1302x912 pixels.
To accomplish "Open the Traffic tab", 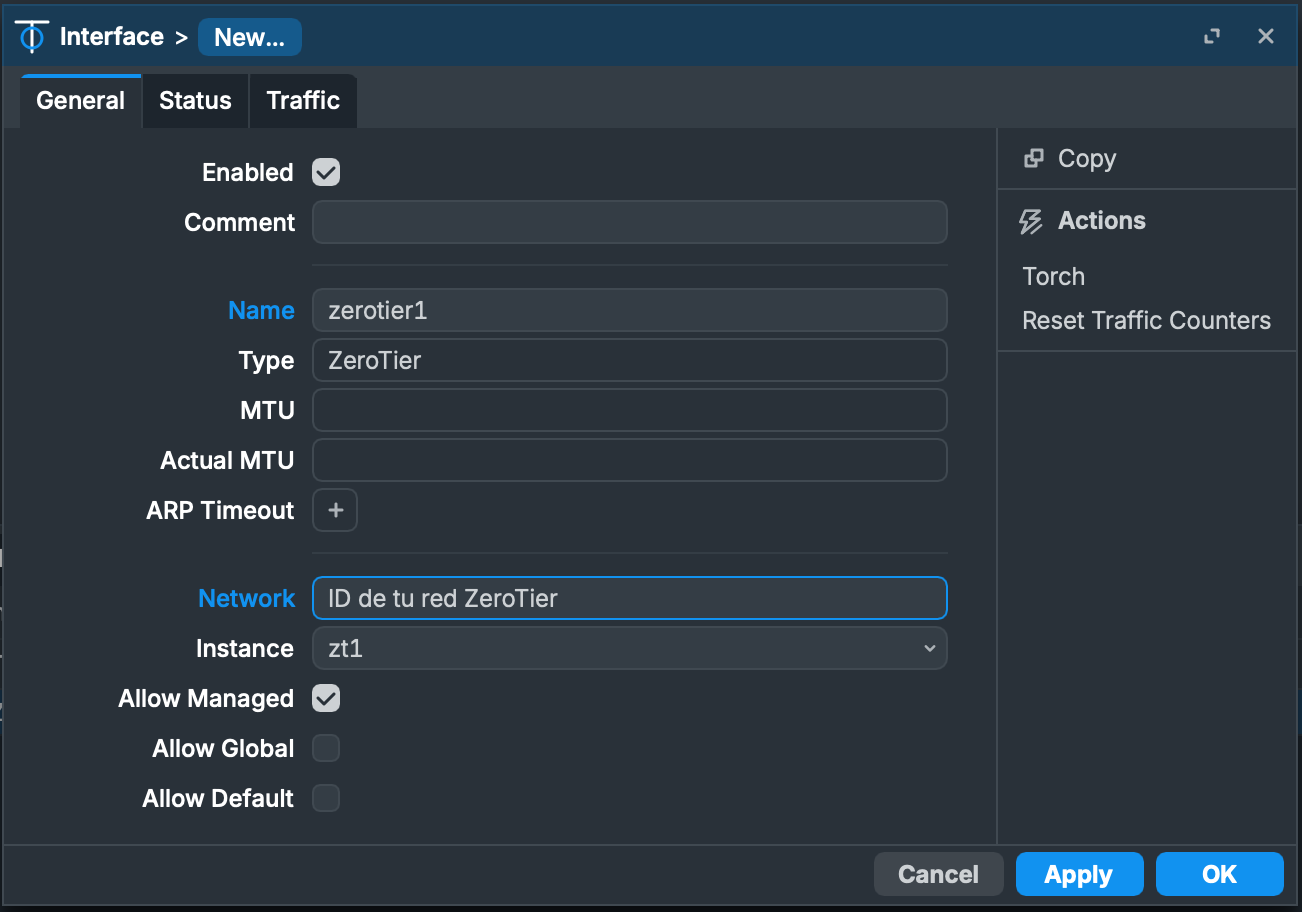I will (x=303, y=101).
